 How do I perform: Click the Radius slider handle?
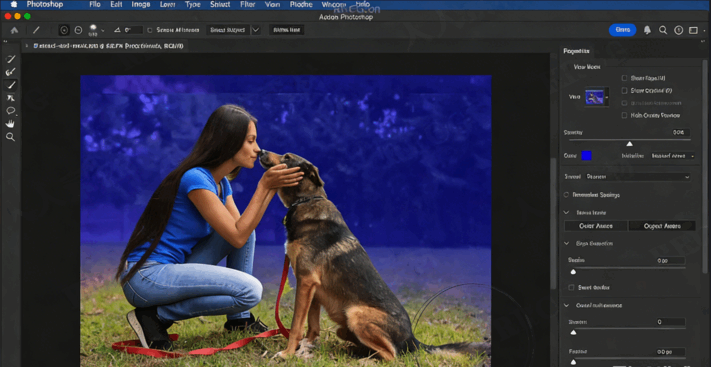tap(573, 272)
